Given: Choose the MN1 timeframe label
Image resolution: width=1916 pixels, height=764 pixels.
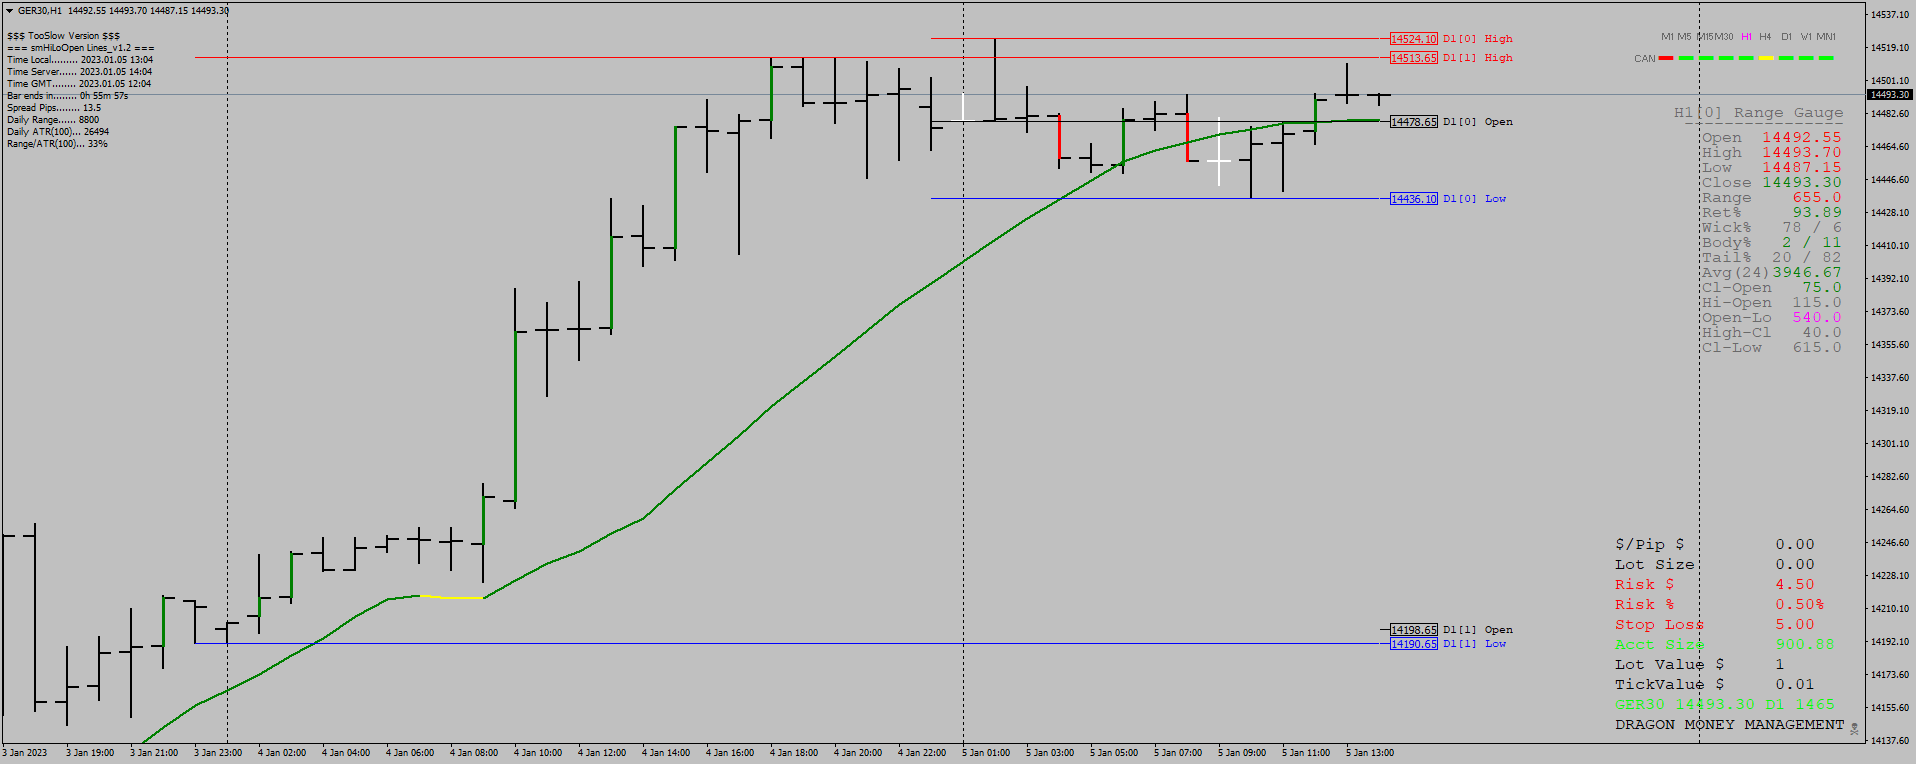Looking at the screenshot, I should (1826, 37).
